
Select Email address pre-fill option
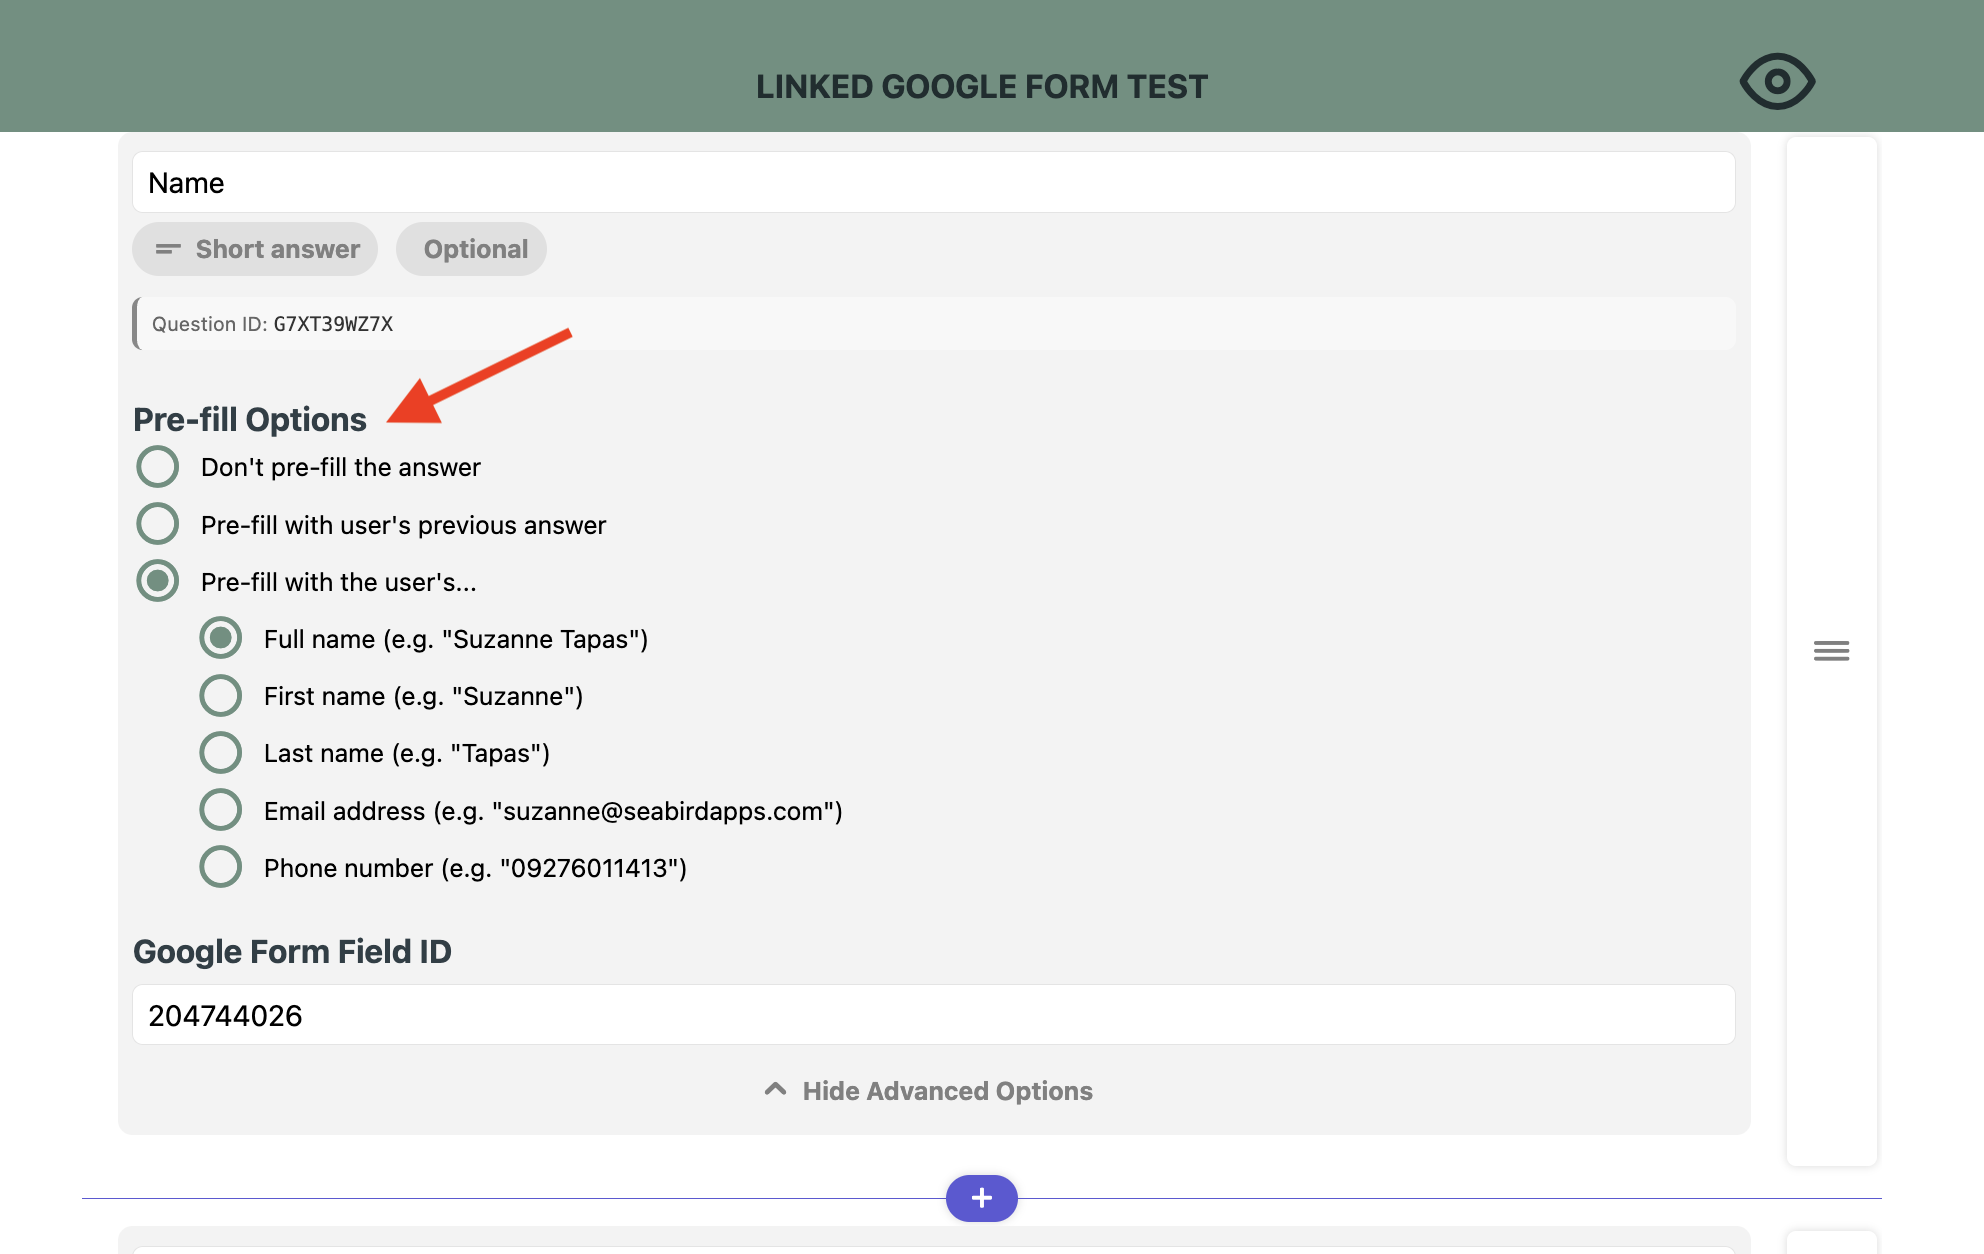point(221,810)
